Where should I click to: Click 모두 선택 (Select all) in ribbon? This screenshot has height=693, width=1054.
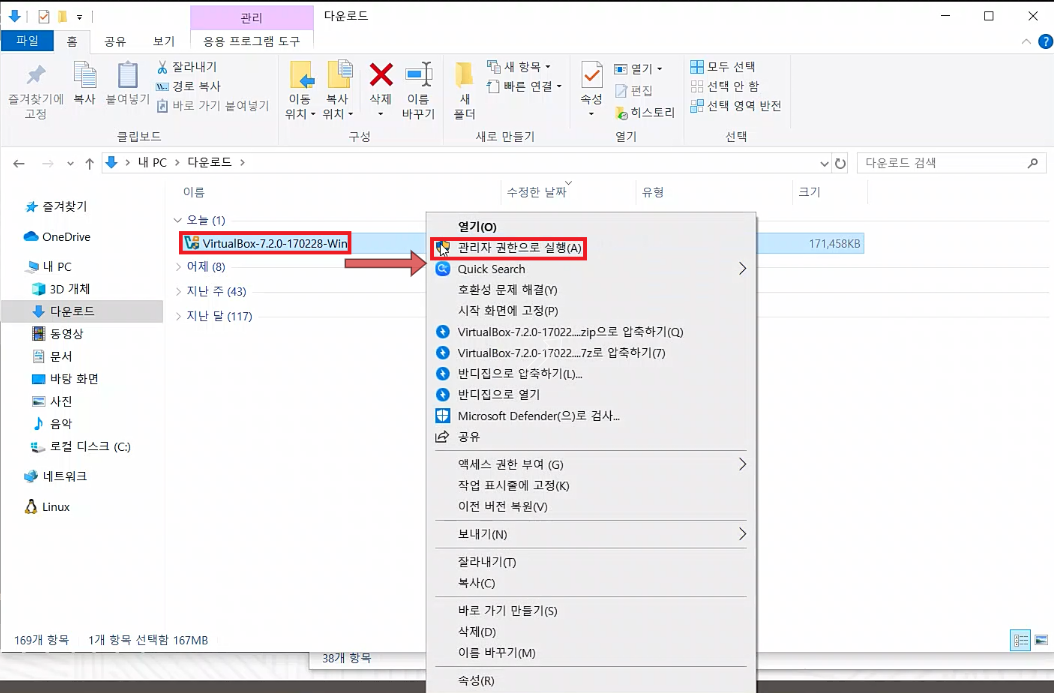coord(723,67)
